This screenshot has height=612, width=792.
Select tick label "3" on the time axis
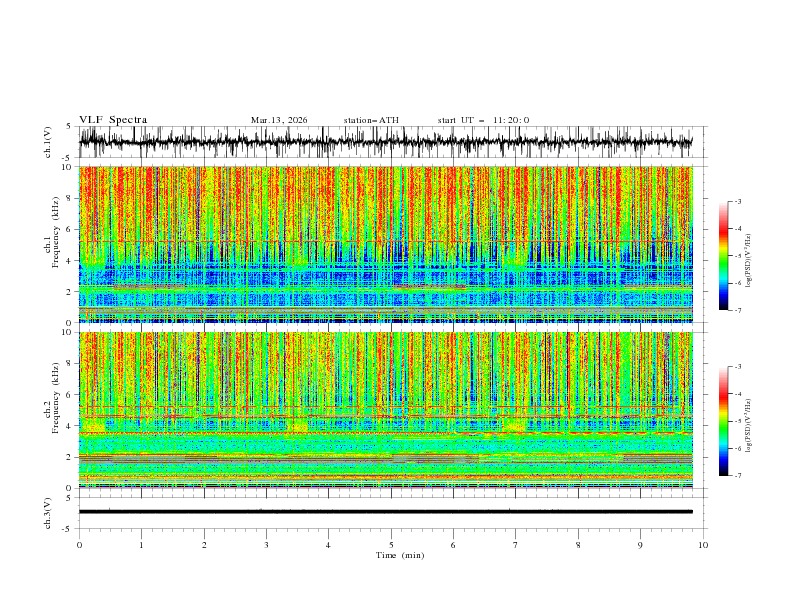(x=266, y=545)
